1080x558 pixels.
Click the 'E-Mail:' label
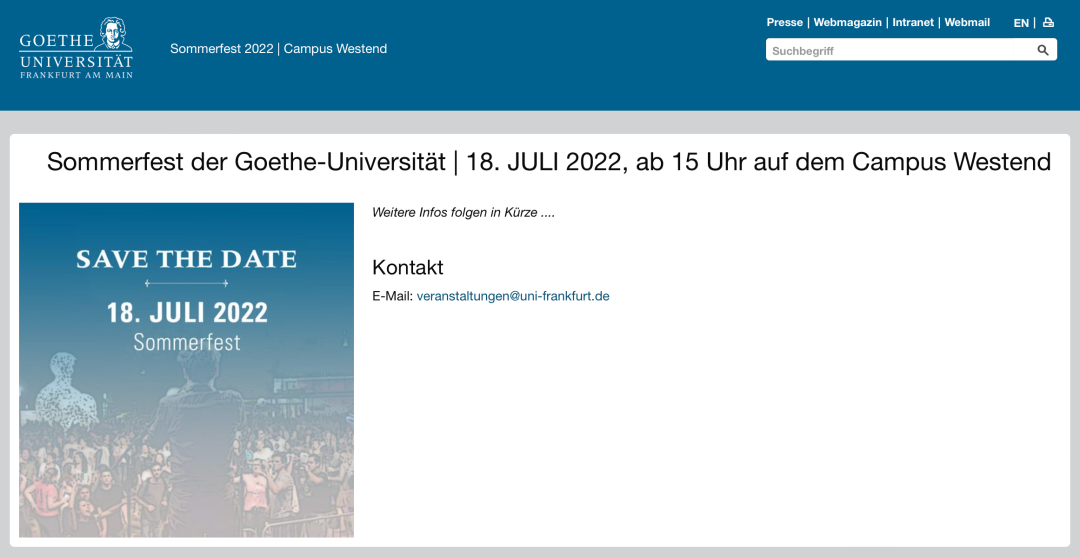[x=393, y=296]
